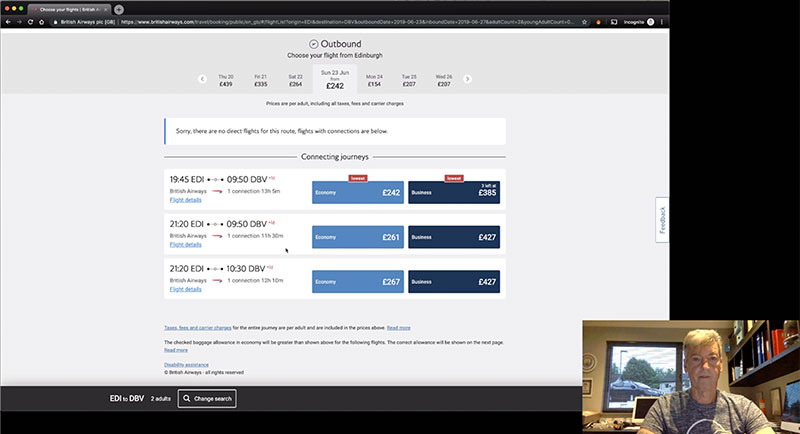Choose Business £427 for the 10:30 arrival flight
The image size is (800, 434).
click(454, 282)
